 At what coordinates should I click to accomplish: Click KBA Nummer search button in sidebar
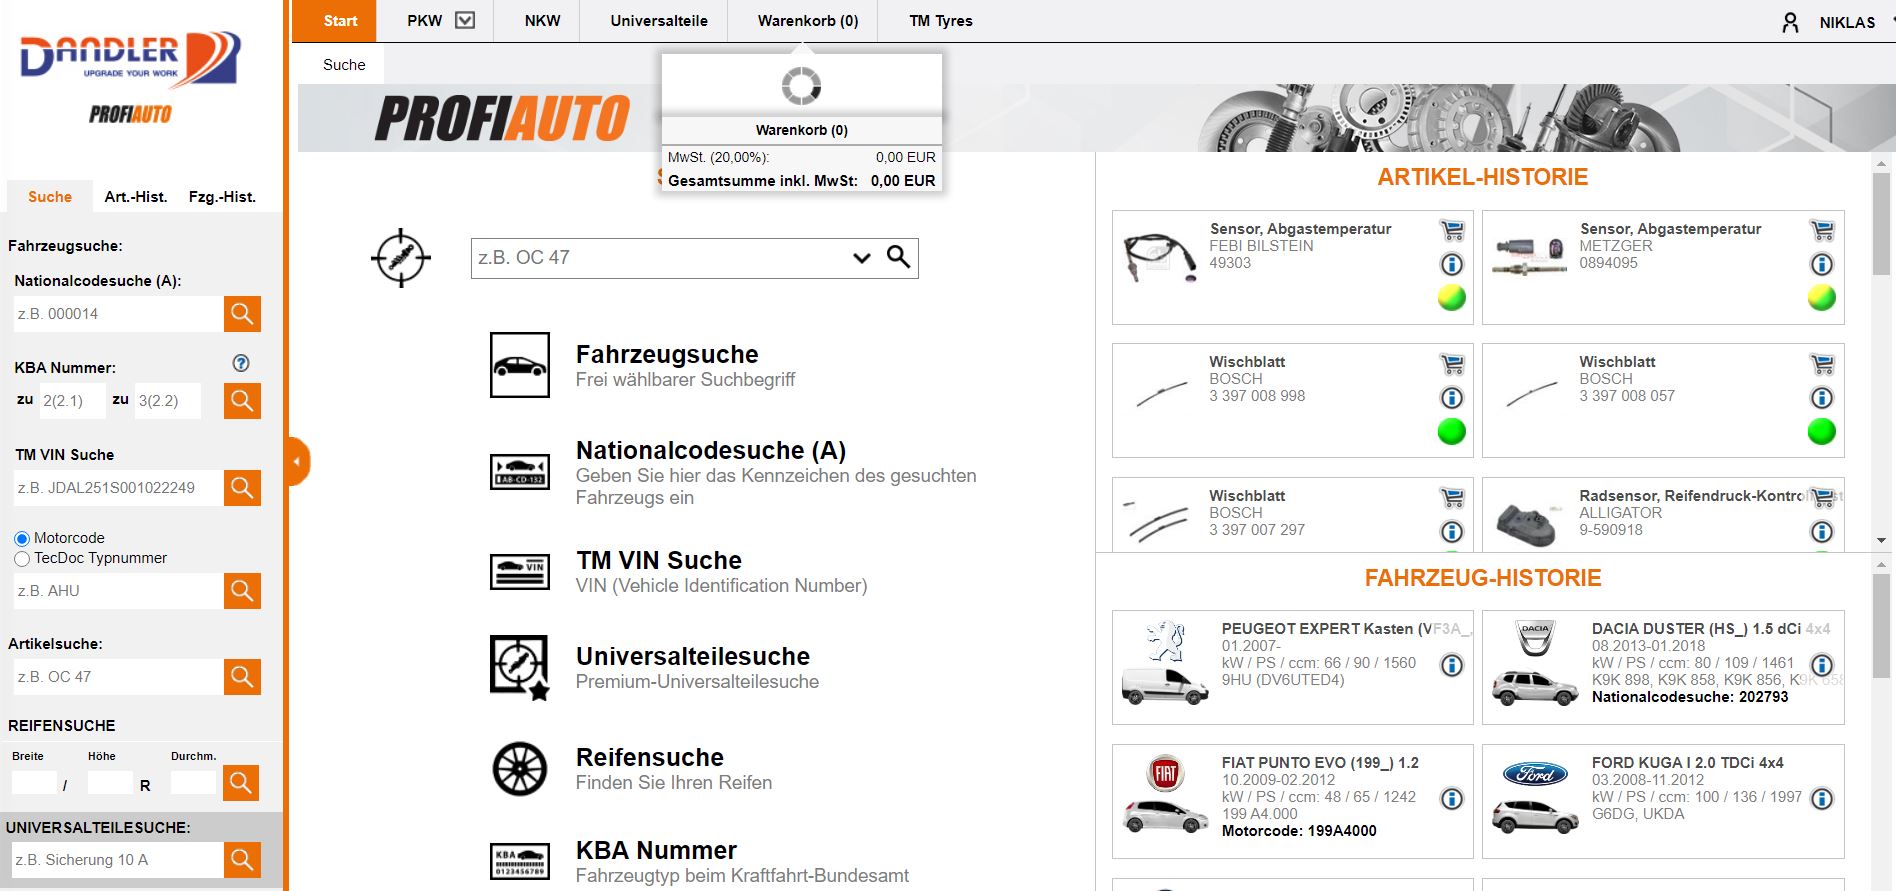click(242, 401)
